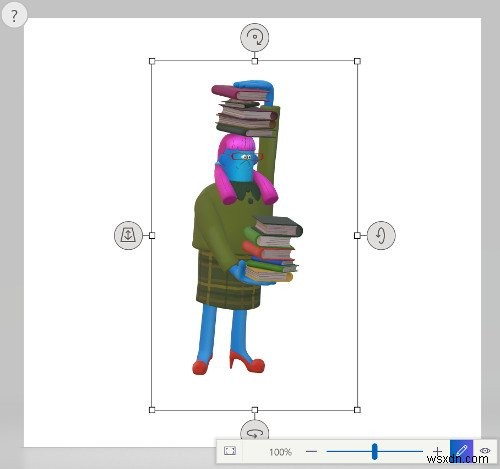Click the right-middle selection handle

coord(357,236)
